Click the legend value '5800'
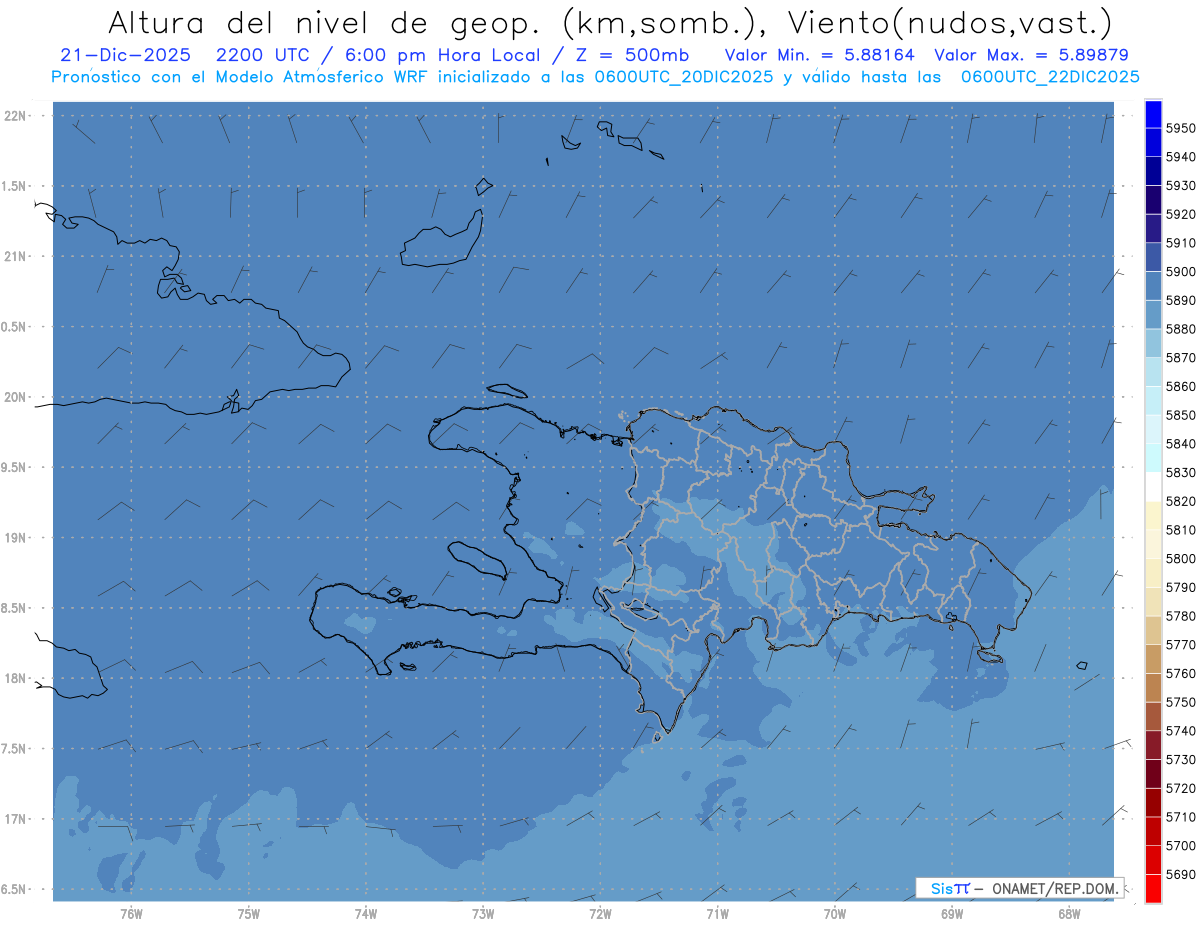 tap(1181, 559)
